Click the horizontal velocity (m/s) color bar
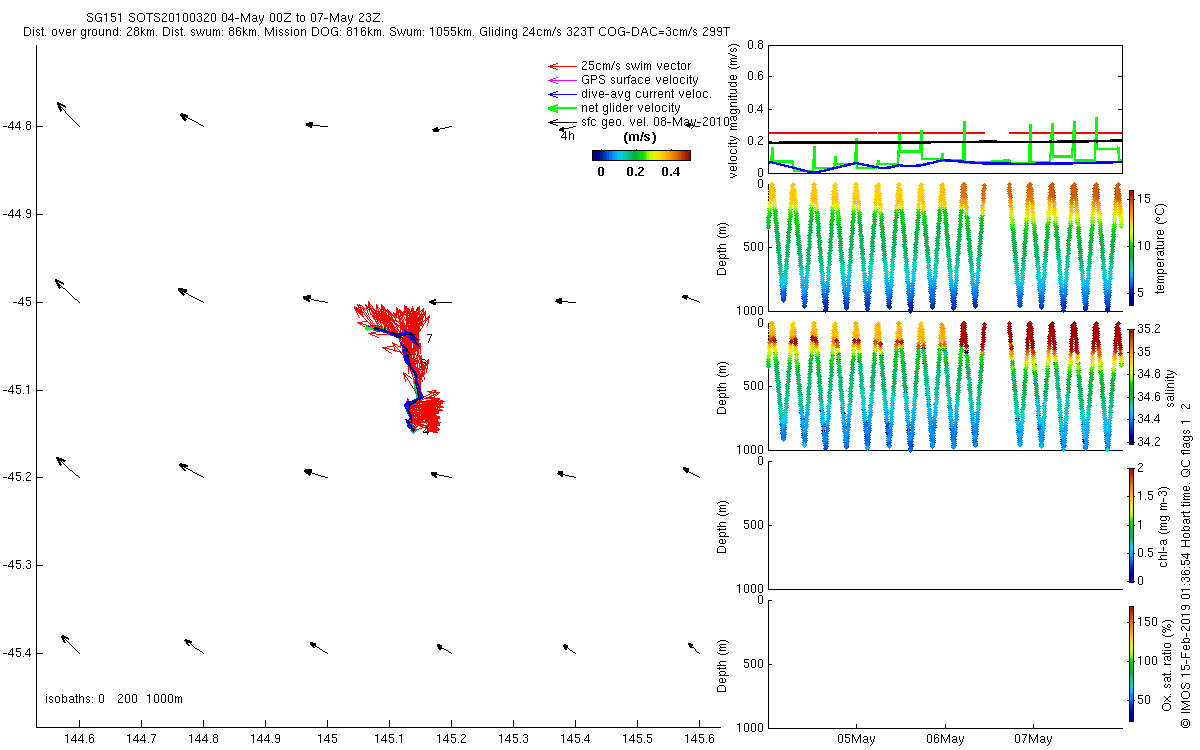 (x=641, y=155)
